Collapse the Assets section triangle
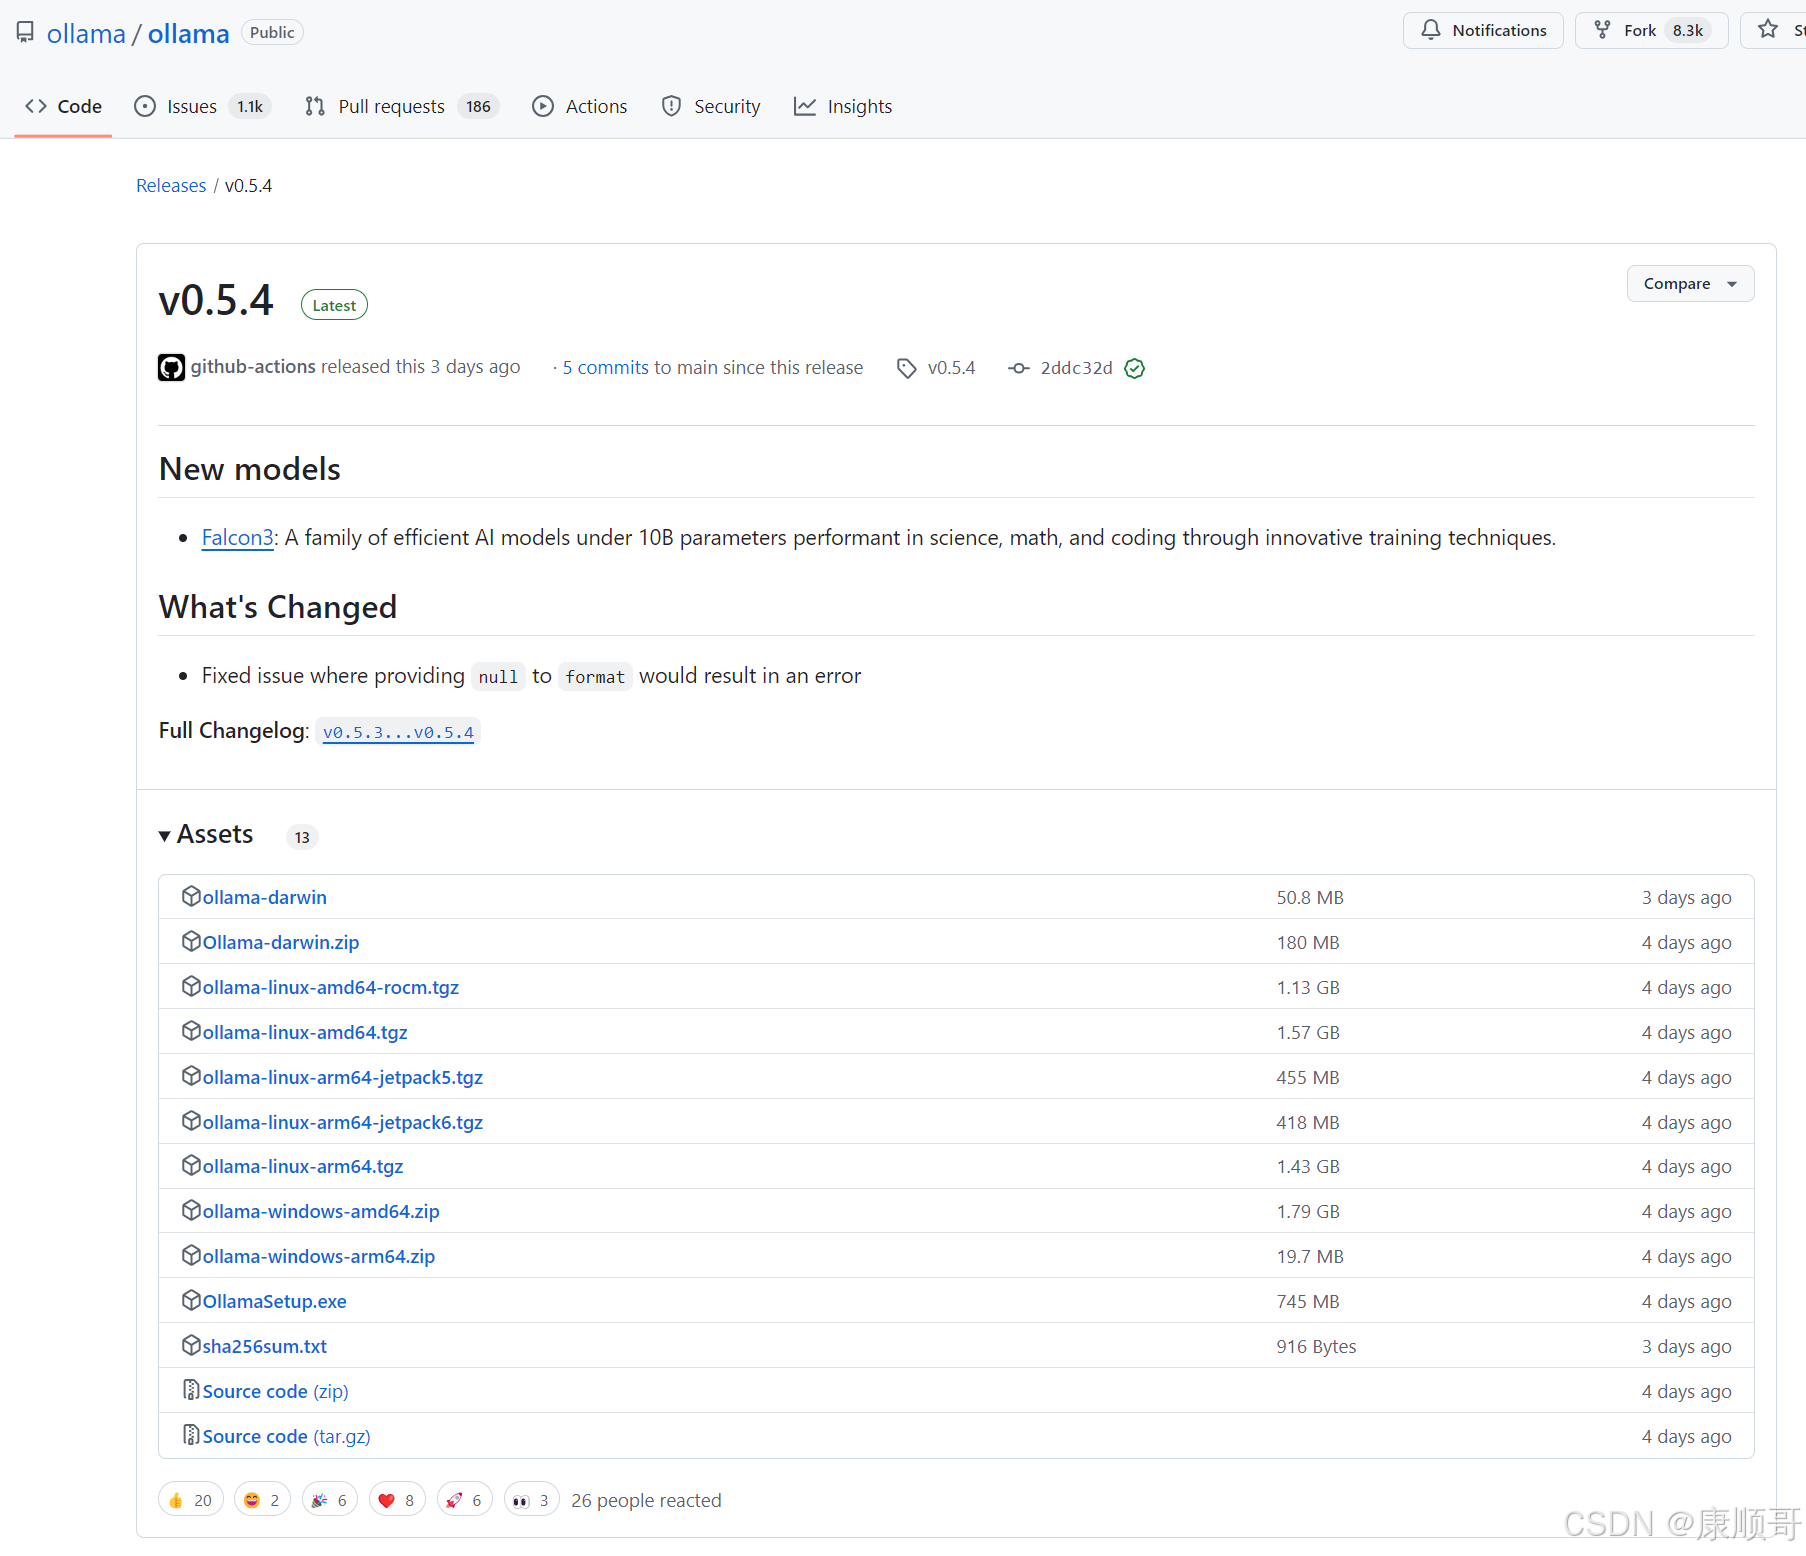The image size is (1806, 1556). point(165,836)
